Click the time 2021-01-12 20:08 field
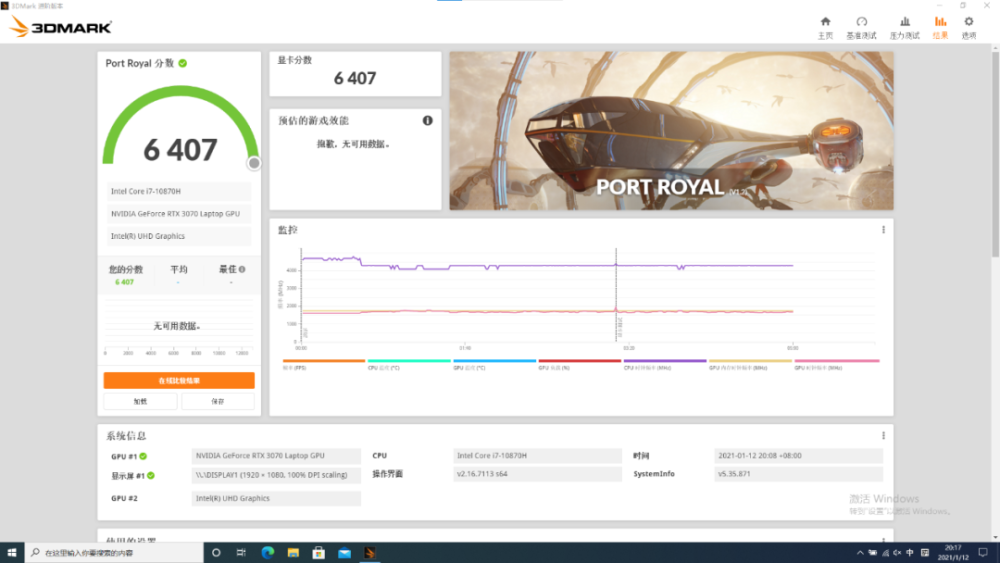This screenshot has height=563, width=1000. point(798,455)
